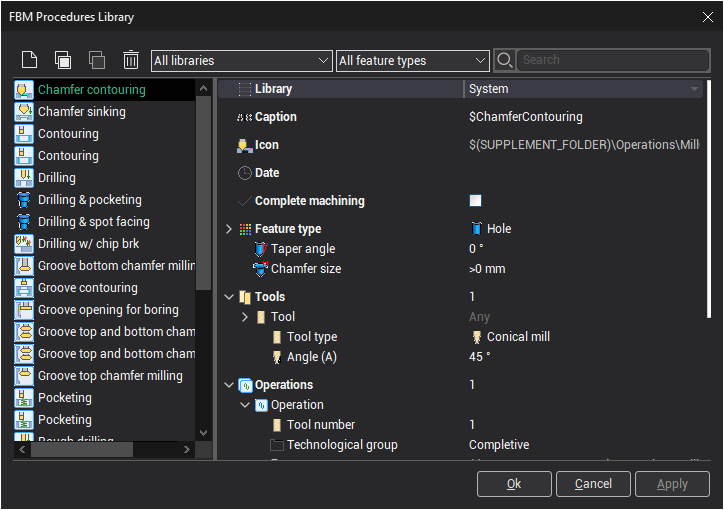Open the All libraries dropdown
The image size is (724, 510).
click(x=241, y=61)
